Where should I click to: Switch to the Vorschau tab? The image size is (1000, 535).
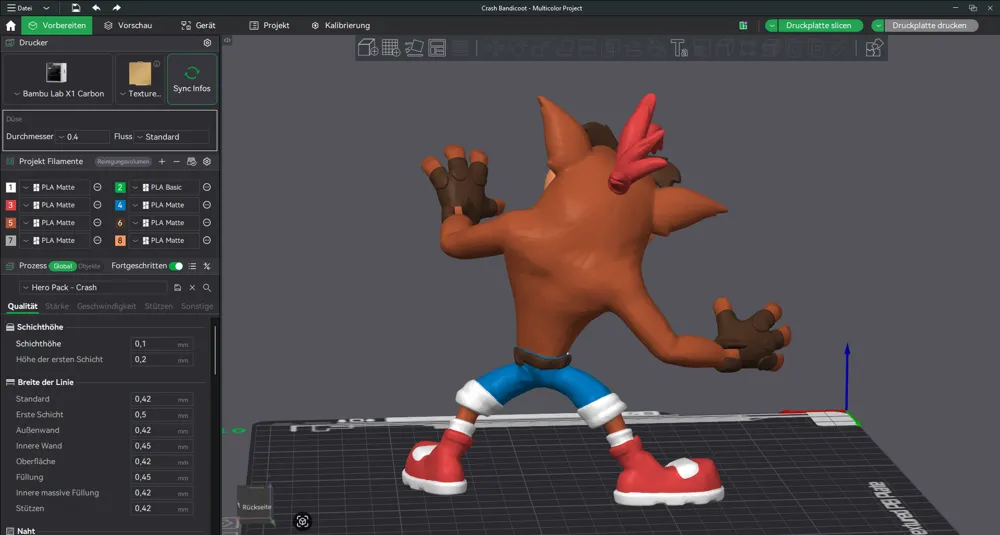click(128, 26)
